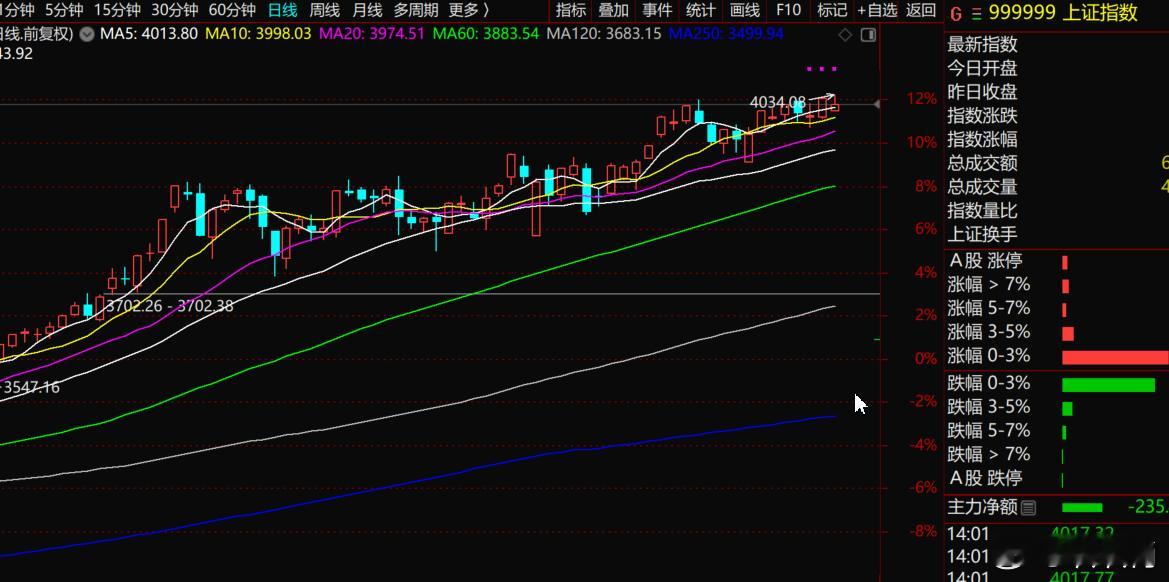Open the price adjustment dropdown beside 前复权
This screenshot has height=582, width=1169.
click(86, 34)
